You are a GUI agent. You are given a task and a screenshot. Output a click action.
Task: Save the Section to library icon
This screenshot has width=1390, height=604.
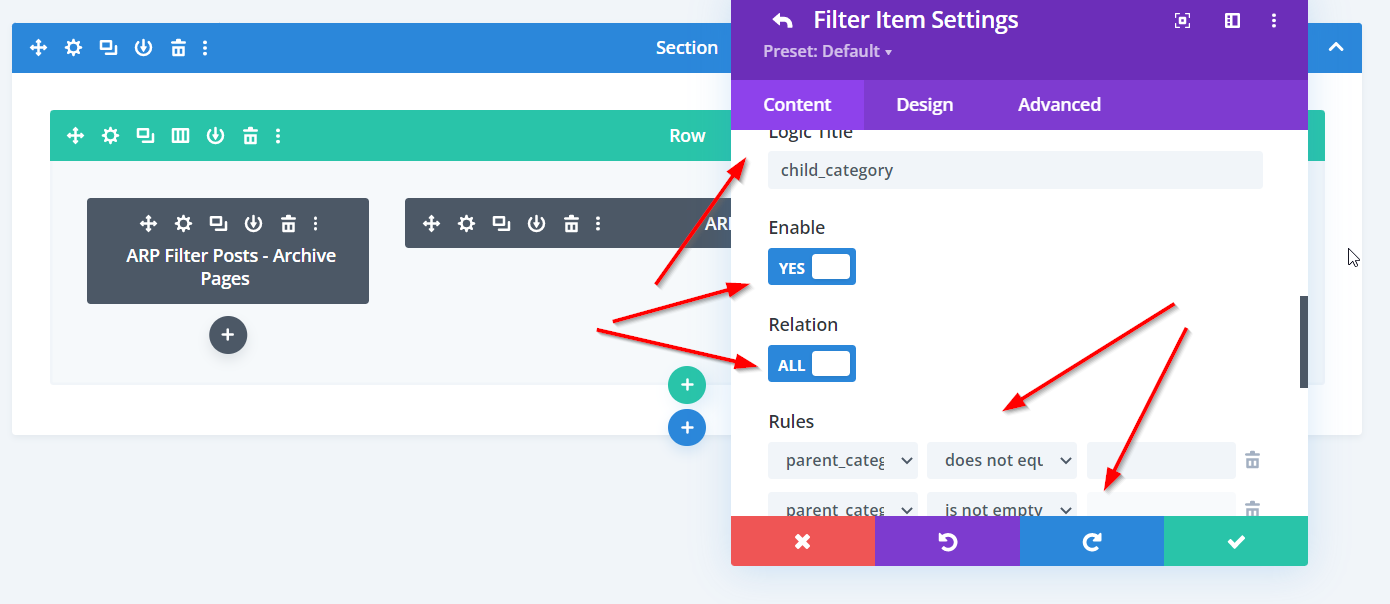[x=143, y=47]
